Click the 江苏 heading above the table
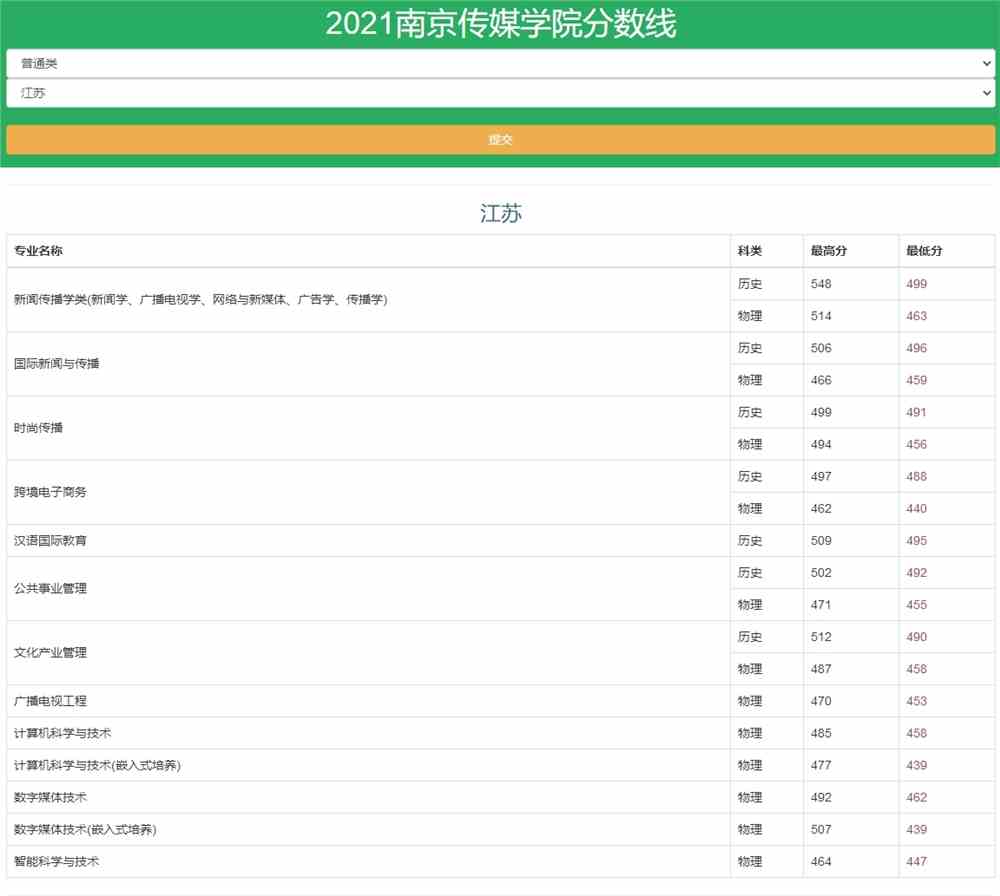 (x=501, y=213)
